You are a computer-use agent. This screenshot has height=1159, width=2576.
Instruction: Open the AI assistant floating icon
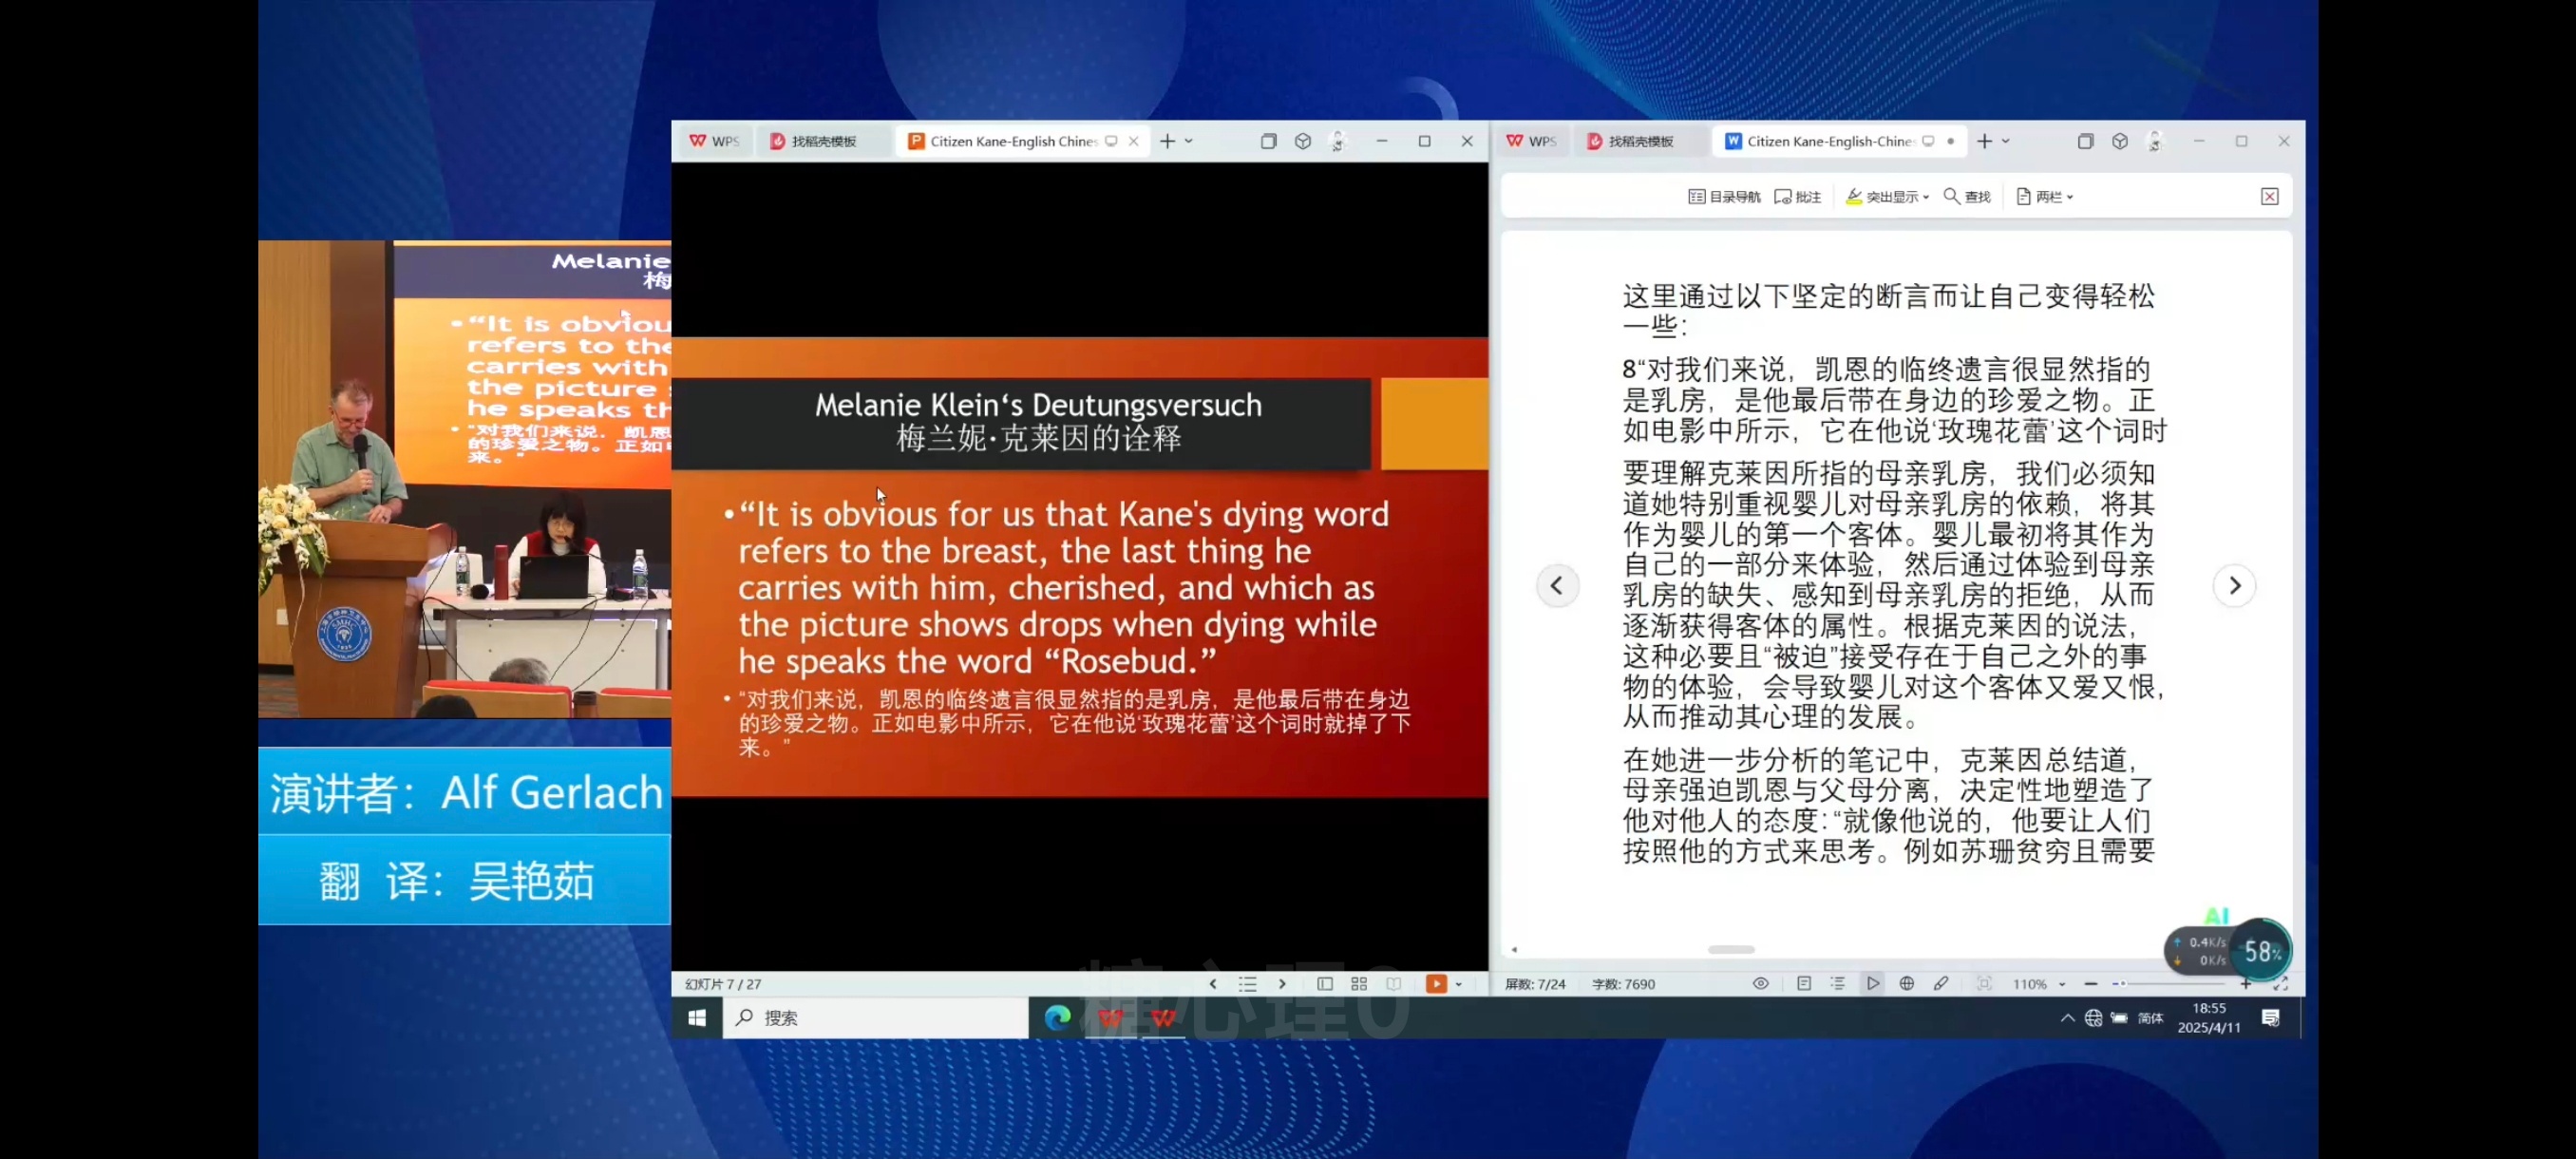point(2216,915)
